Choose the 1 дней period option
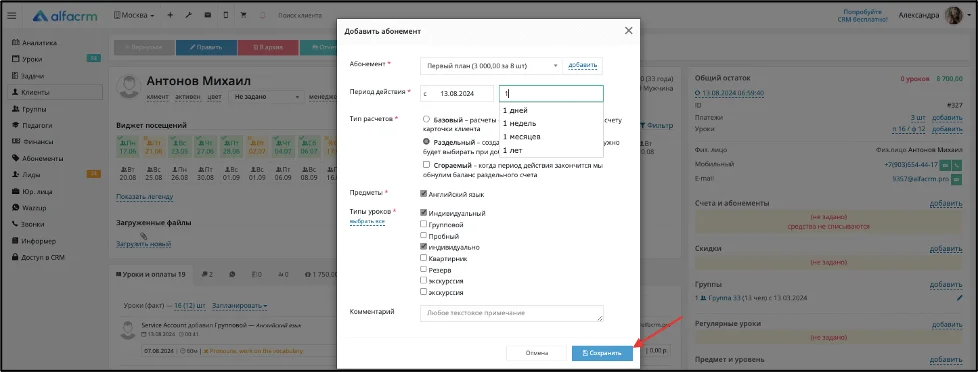The height and width of the screenshot is (372, 979). point(551,110)
